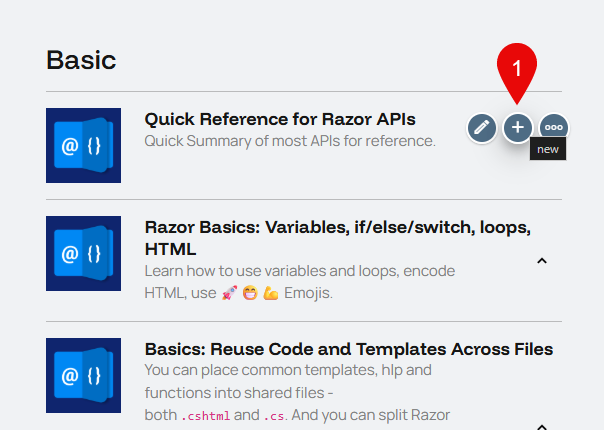
Task: Select the Razor Basics book icon thumbnail
Action: click(83, 253)
